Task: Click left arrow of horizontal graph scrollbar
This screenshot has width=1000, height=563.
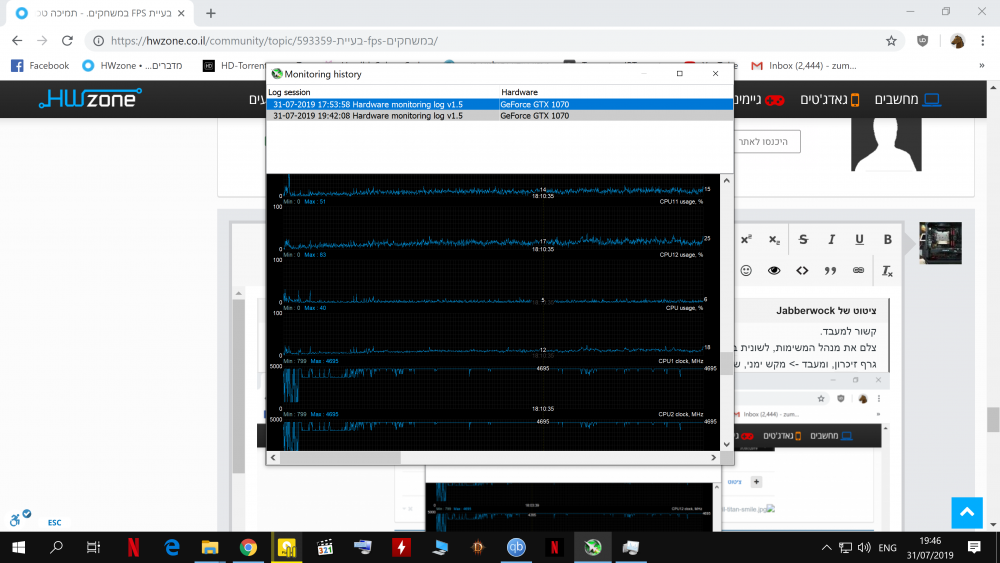Action: pyautogui.click(x=274, y=457)
